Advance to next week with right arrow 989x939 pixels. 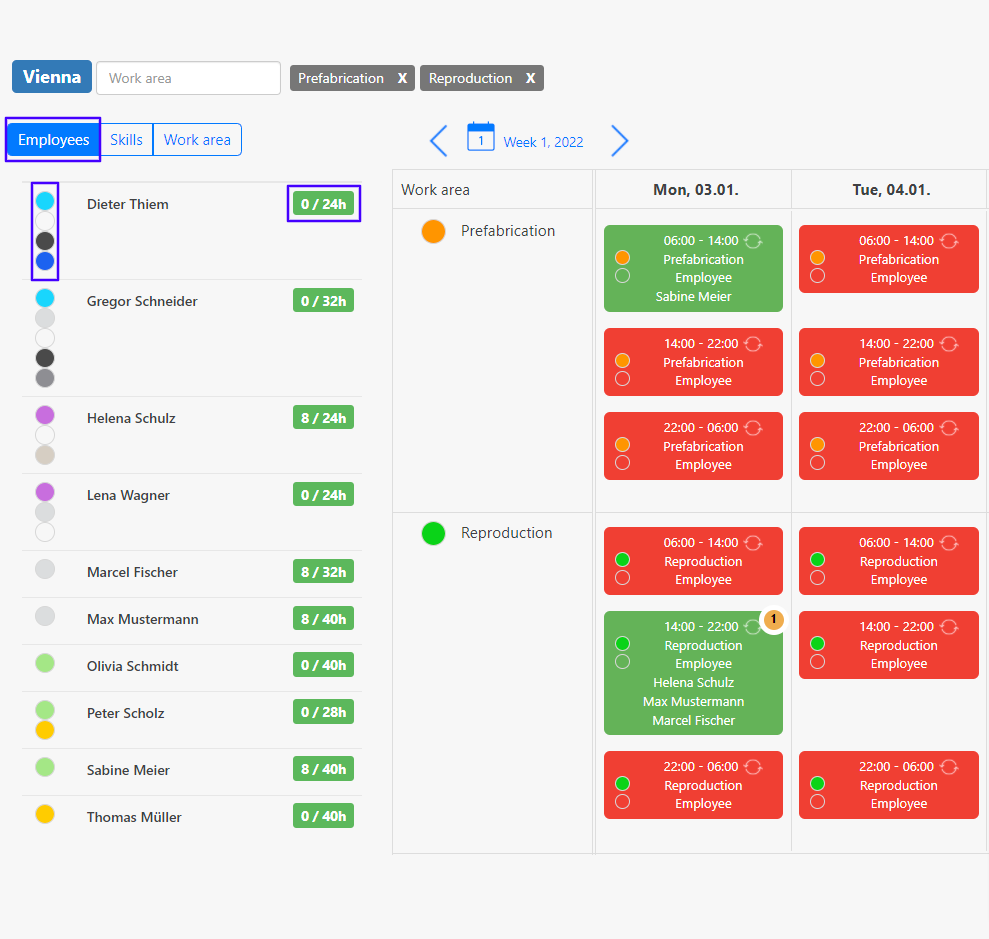(x=620, y=141)
